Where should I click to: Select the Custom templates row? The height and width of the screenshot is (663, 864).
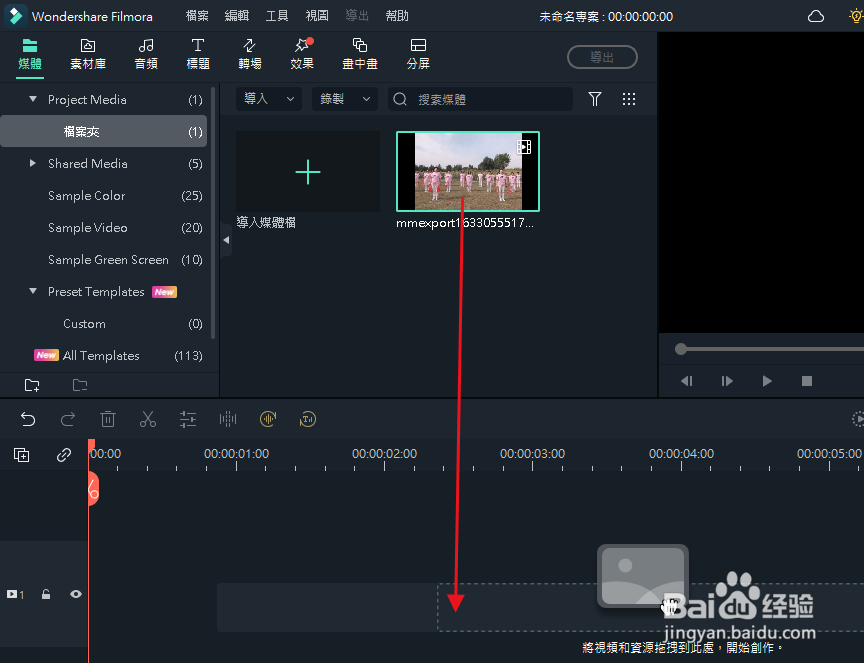click(104, 324)
